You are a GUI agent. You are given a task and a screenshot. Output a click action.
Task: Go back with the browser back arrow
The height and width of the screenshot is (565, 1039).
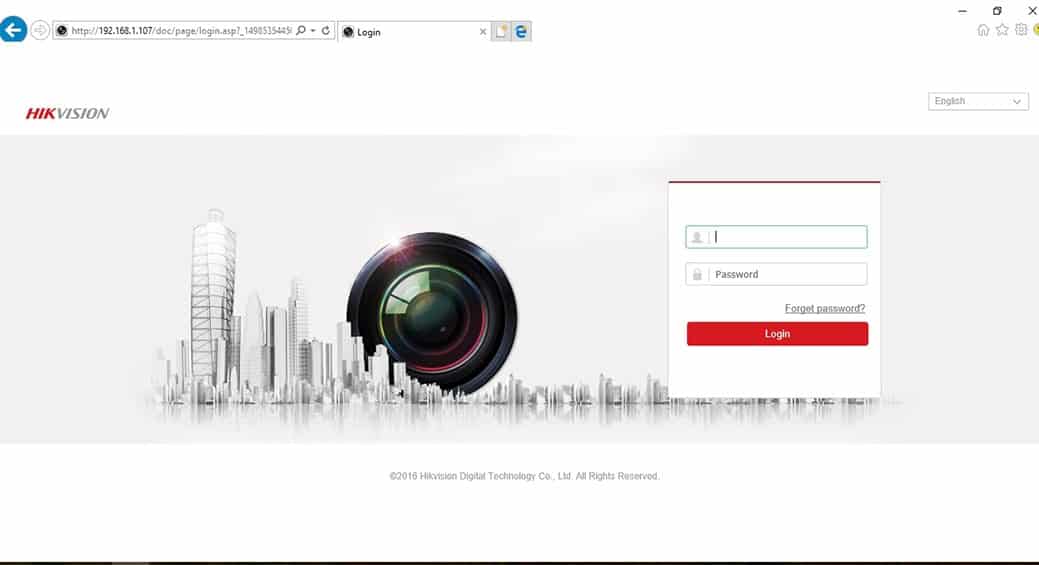coord(13,30)
